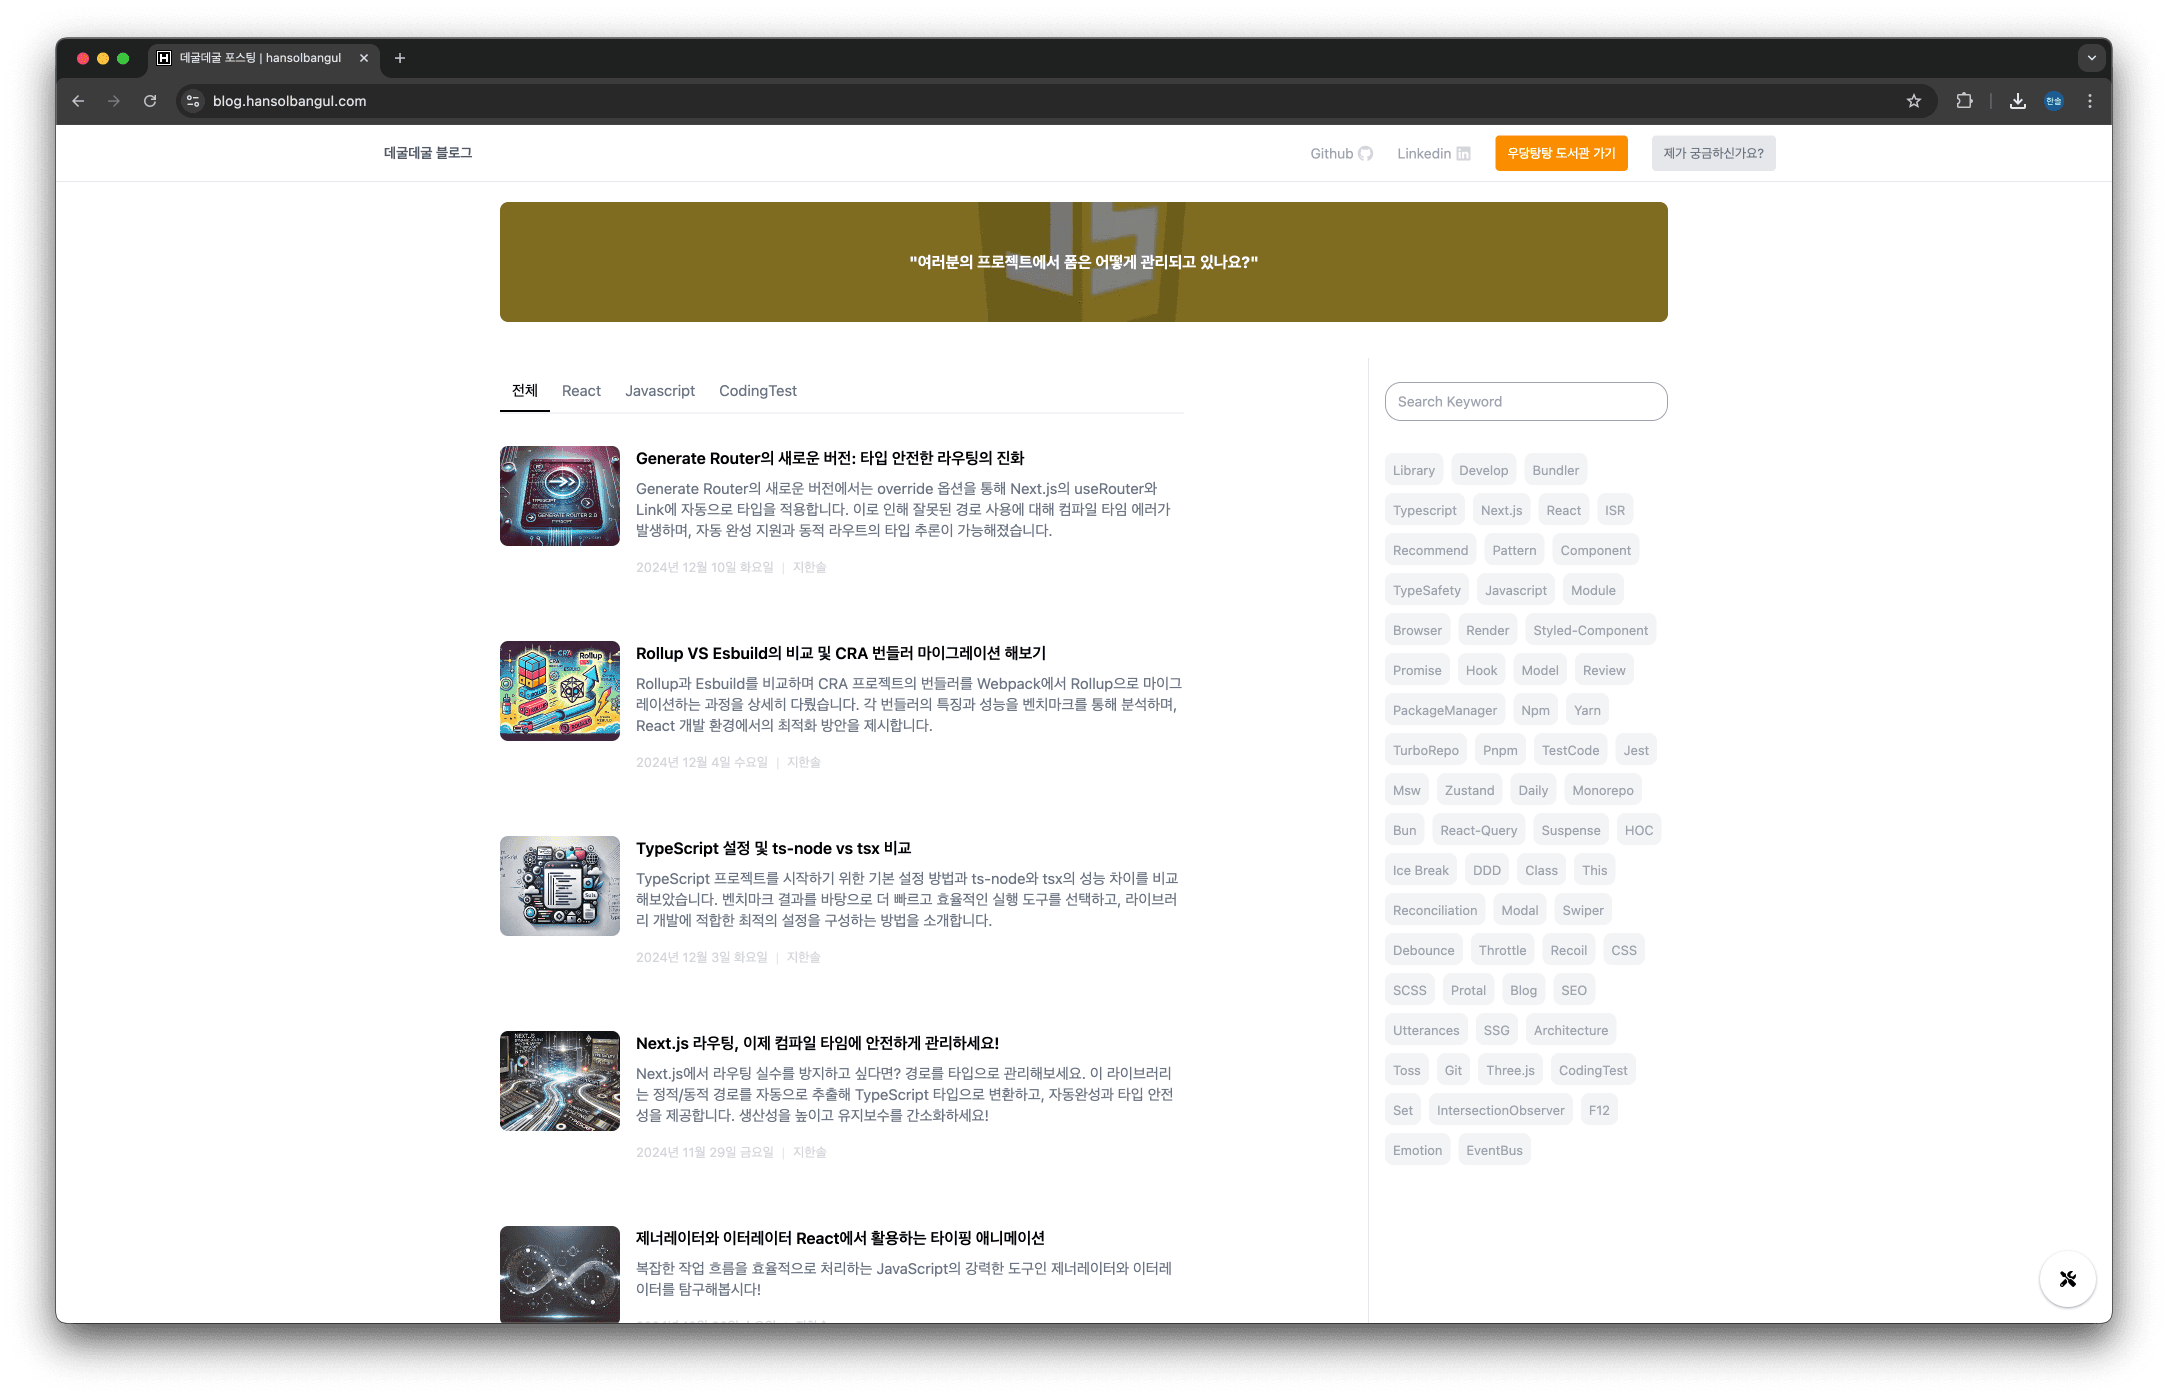Image resolution: width=2168 pixels, height=1397 pixels.
Task: Close the hansolbangul browser tab
Action: point(364,58)
